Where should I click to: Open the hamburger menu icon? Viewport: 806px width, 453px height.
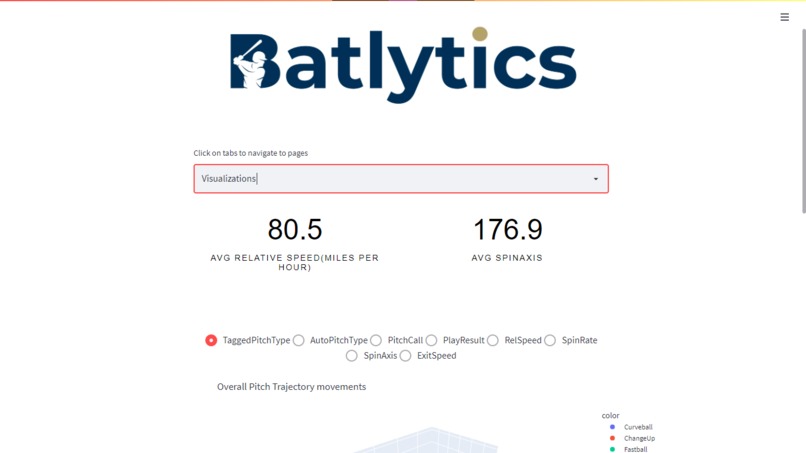(x=784, y=17)
